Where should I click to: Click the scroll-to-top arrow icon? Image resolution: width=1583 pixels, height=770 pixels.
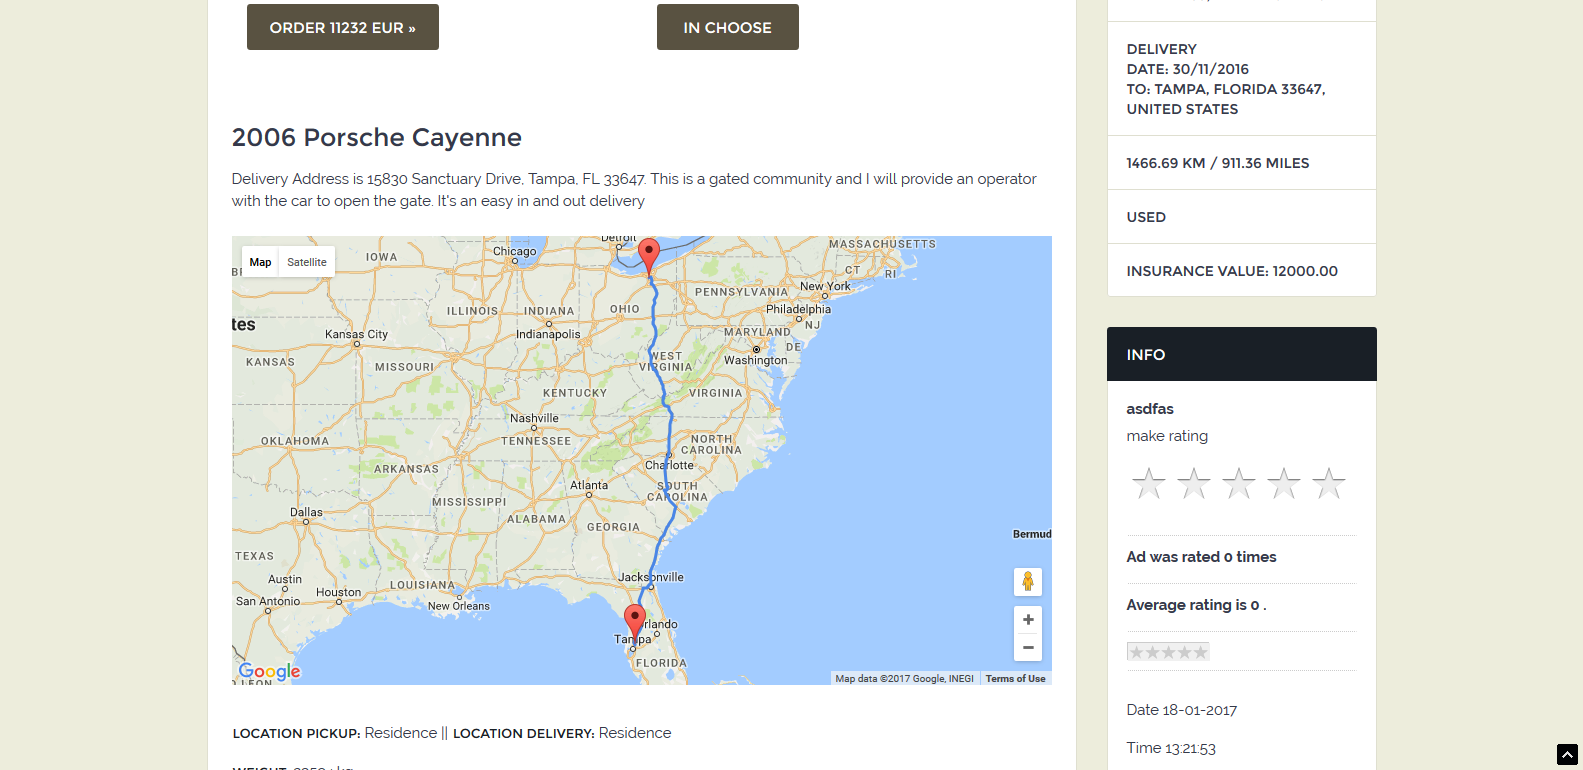[x=1567, y=755]
